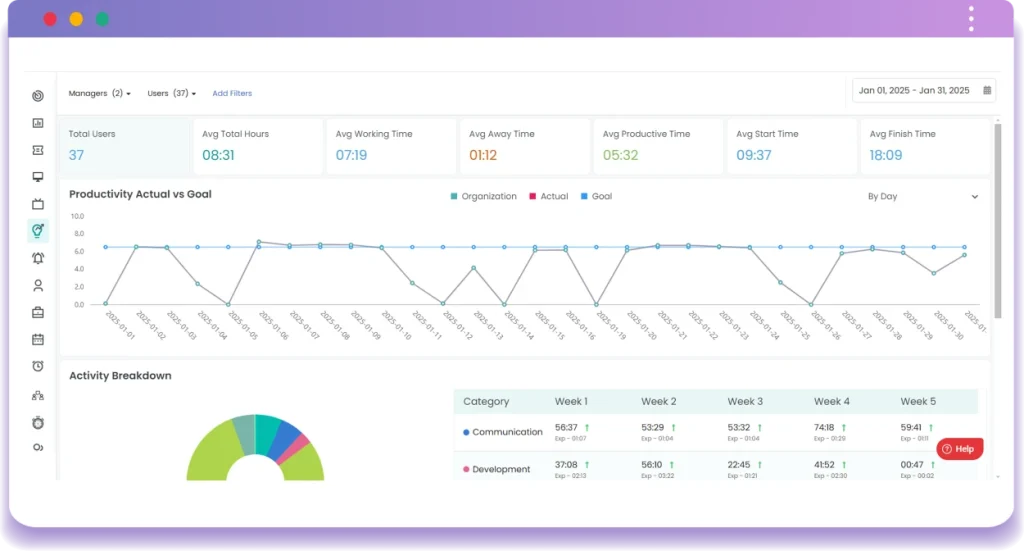Click the Week 3 Communication value 53:32

[739, 428]
